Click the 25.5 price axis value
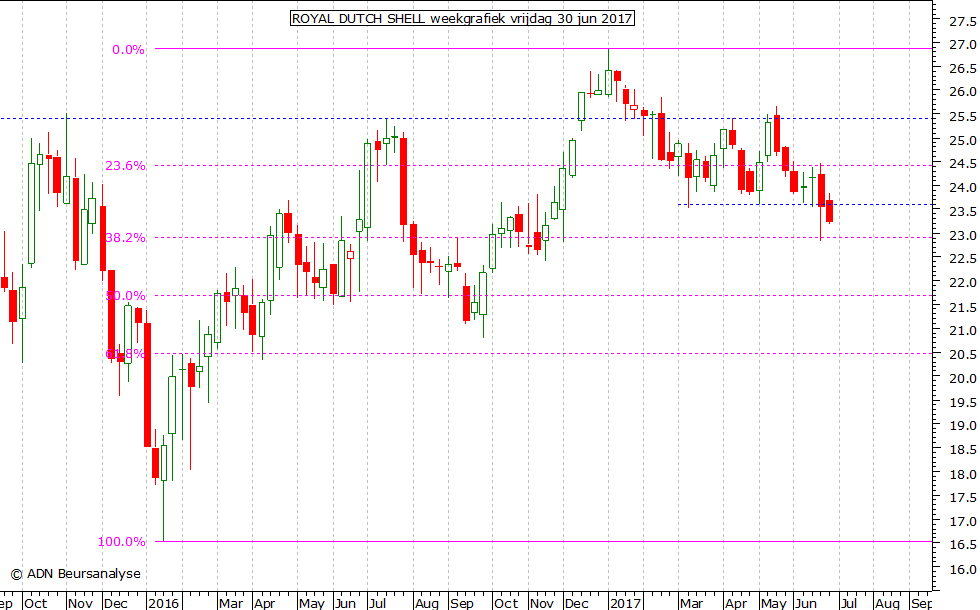This screenshot has height=610, width=980. click(x=962, y=117)
